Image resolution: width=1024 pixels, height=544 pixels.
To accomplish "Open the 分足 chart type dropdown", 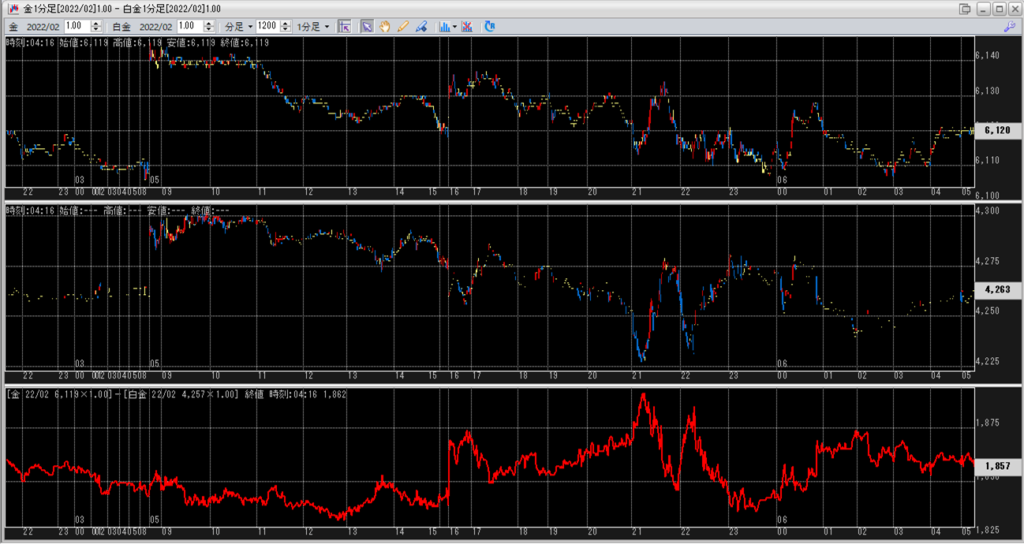I will pos(236,26).
